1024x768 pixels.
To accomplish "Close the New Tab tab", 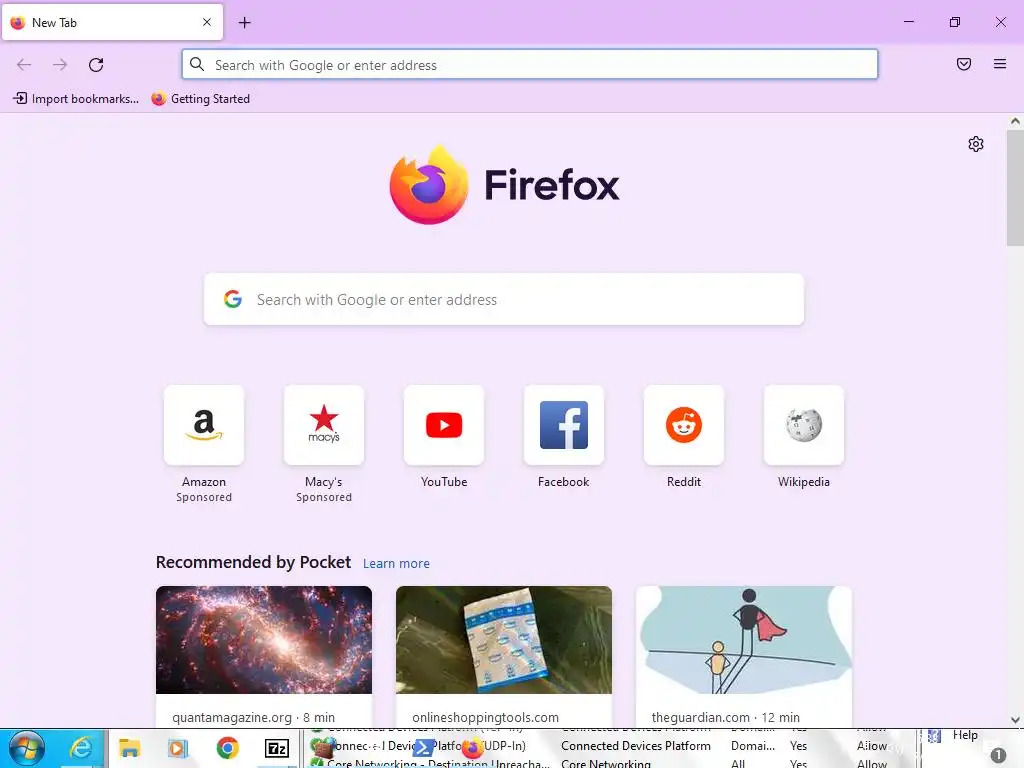I will (x=207, y=22).
